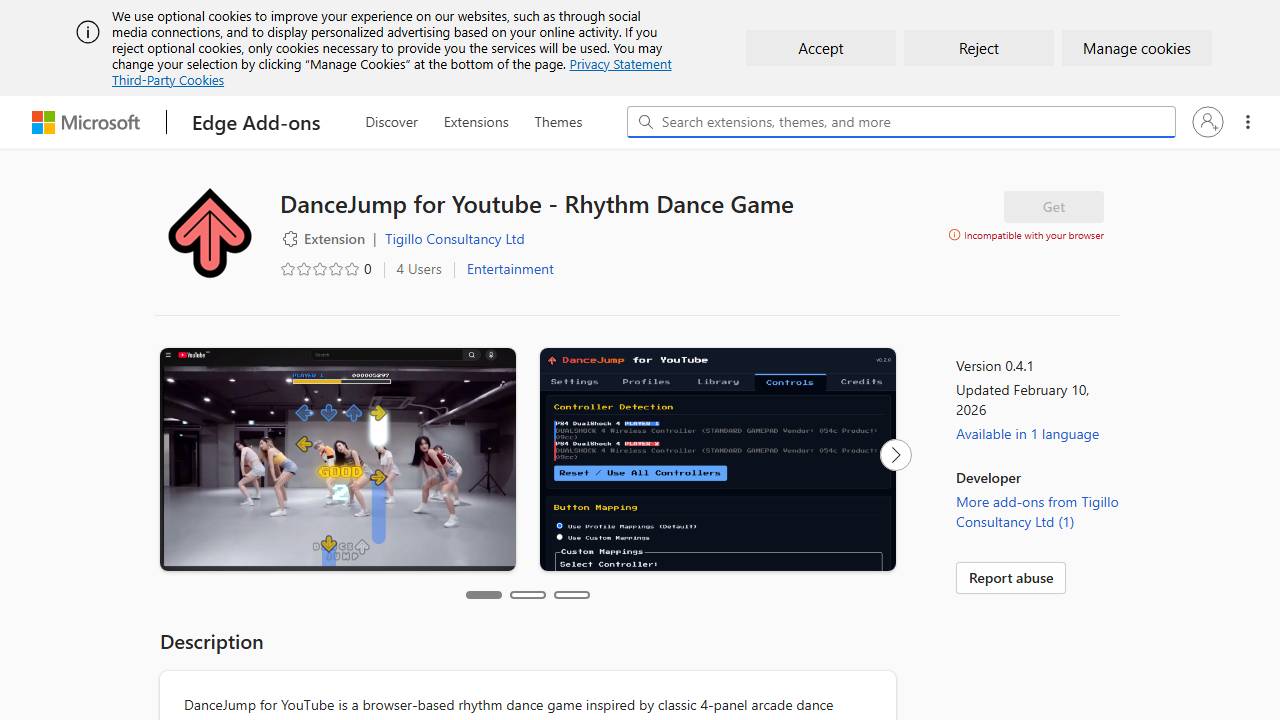Click the disabled Get button
1280x720 pixels.
(1054, 207)
